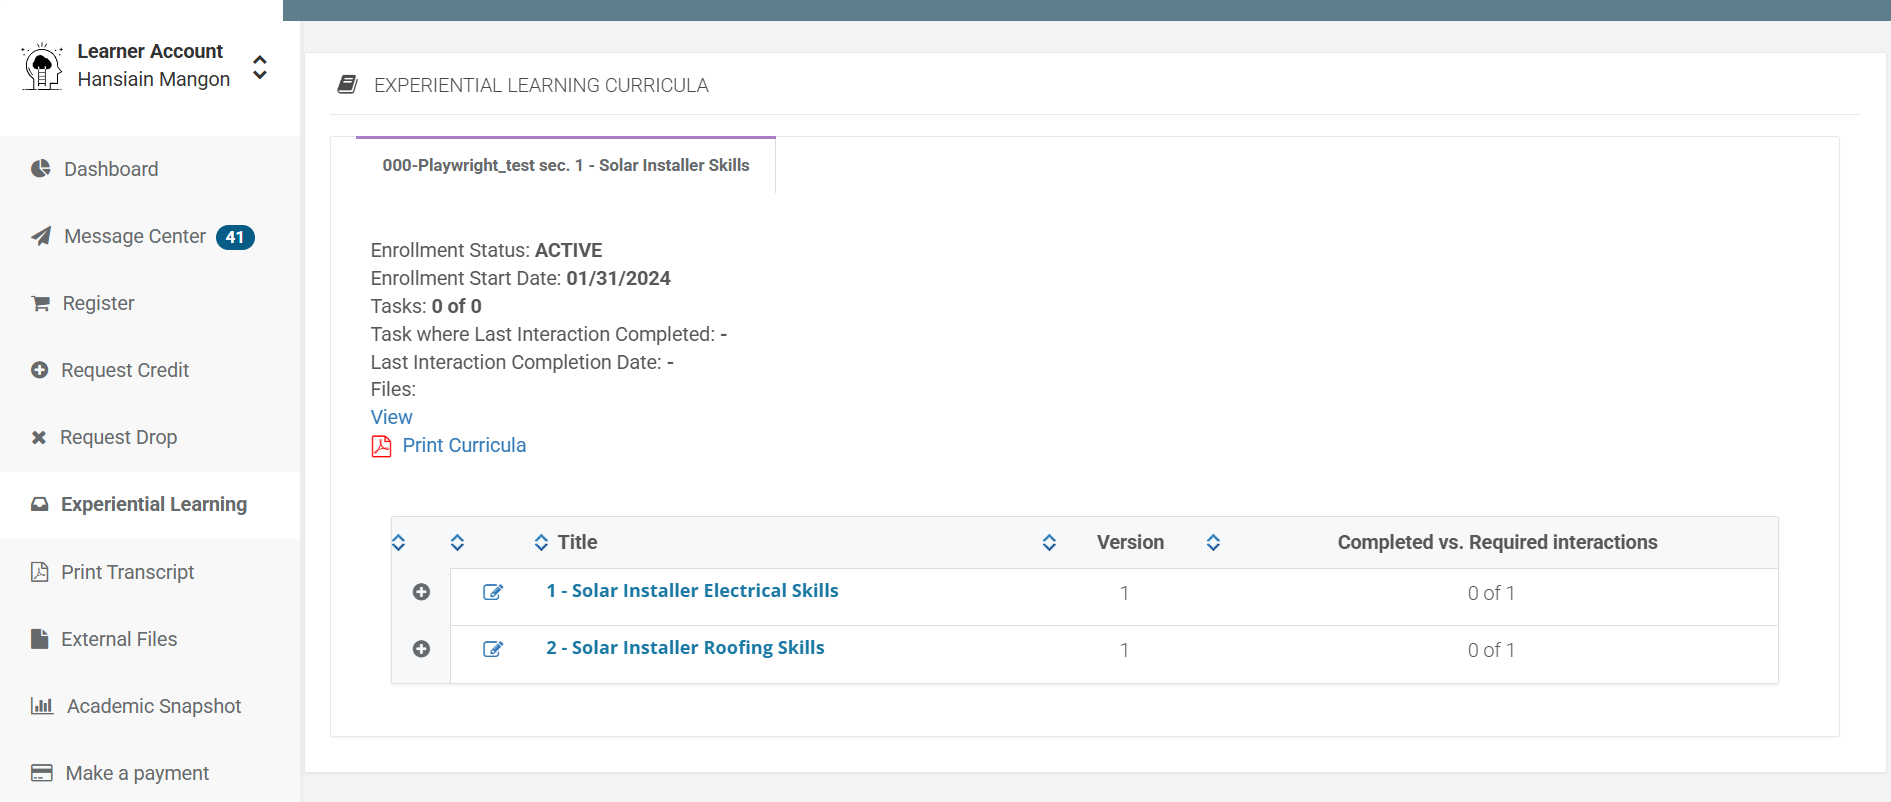Expand the Solar Installer Electrical Skills row

[421, 592]
